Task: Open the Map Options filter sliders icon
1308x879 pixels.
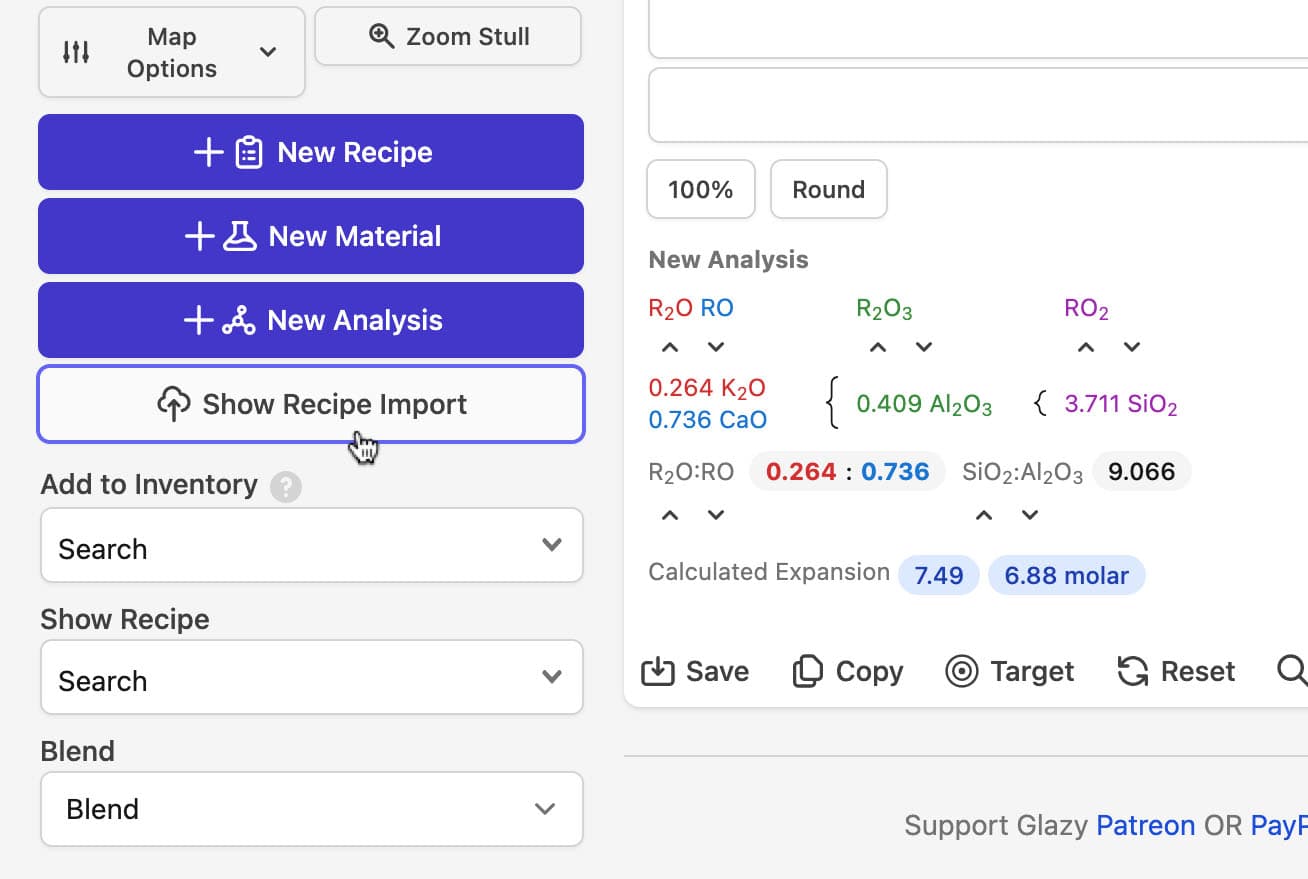Action: pos(78,52)
